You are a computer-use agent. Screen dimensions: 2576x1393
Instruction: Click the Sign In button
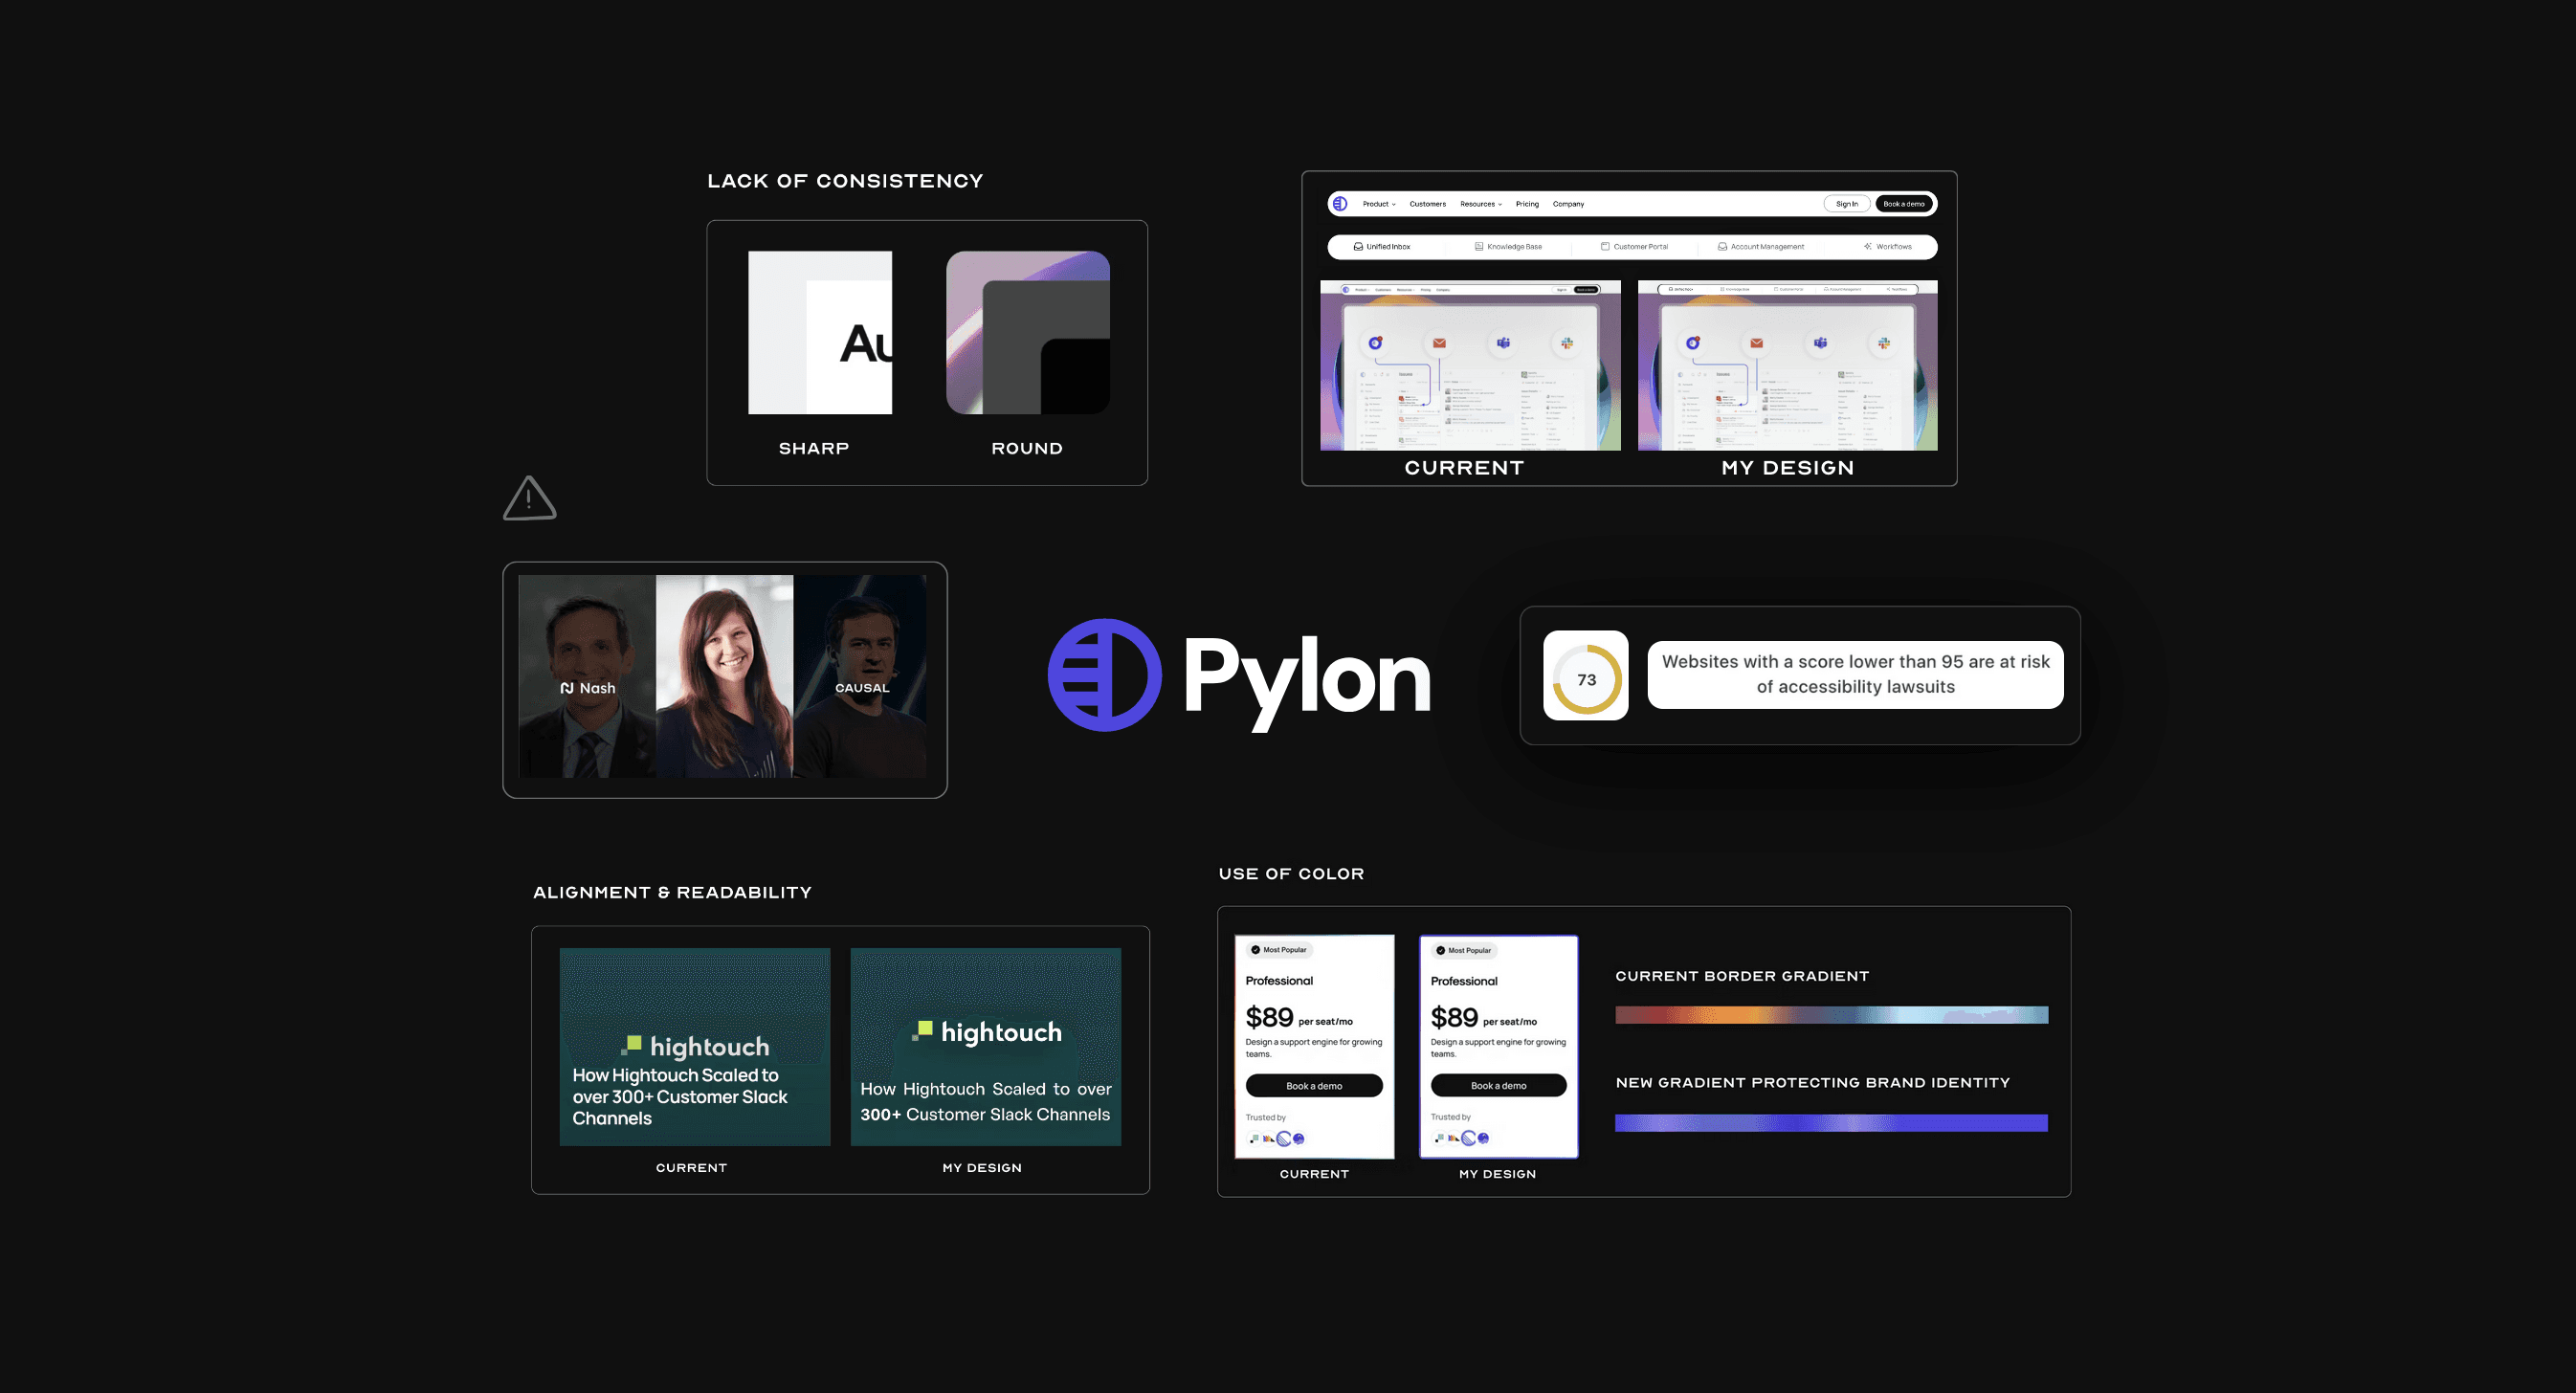coord(1847,204)
